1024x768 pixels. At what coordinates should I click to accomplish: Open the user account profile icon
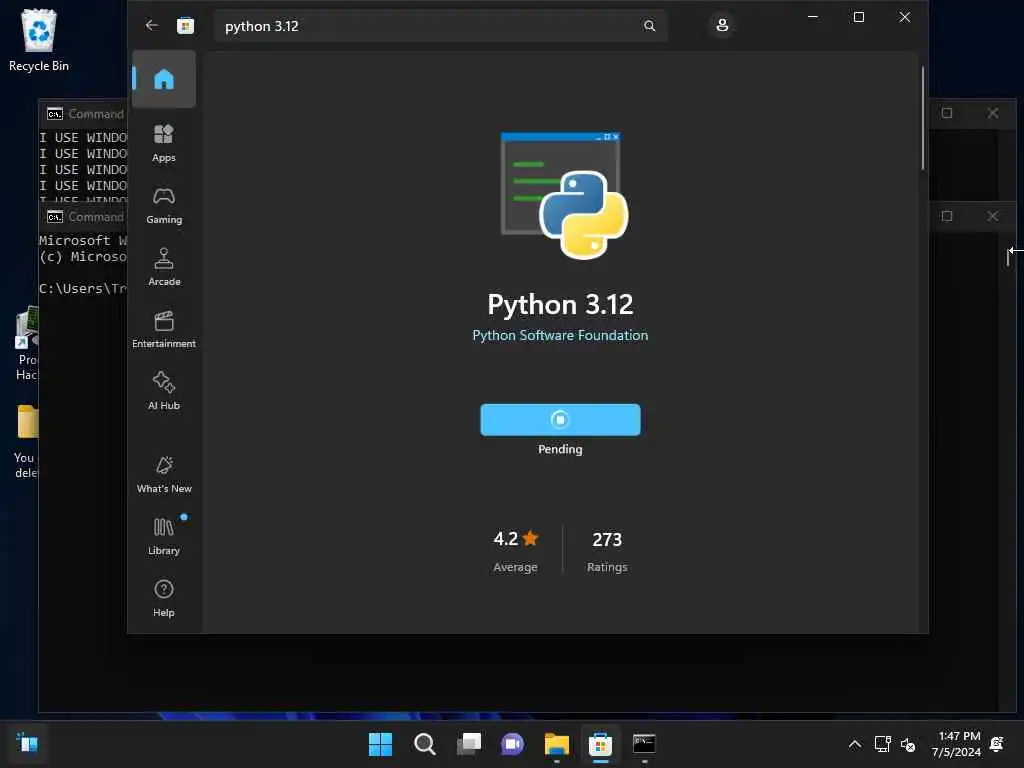(722, 25)
